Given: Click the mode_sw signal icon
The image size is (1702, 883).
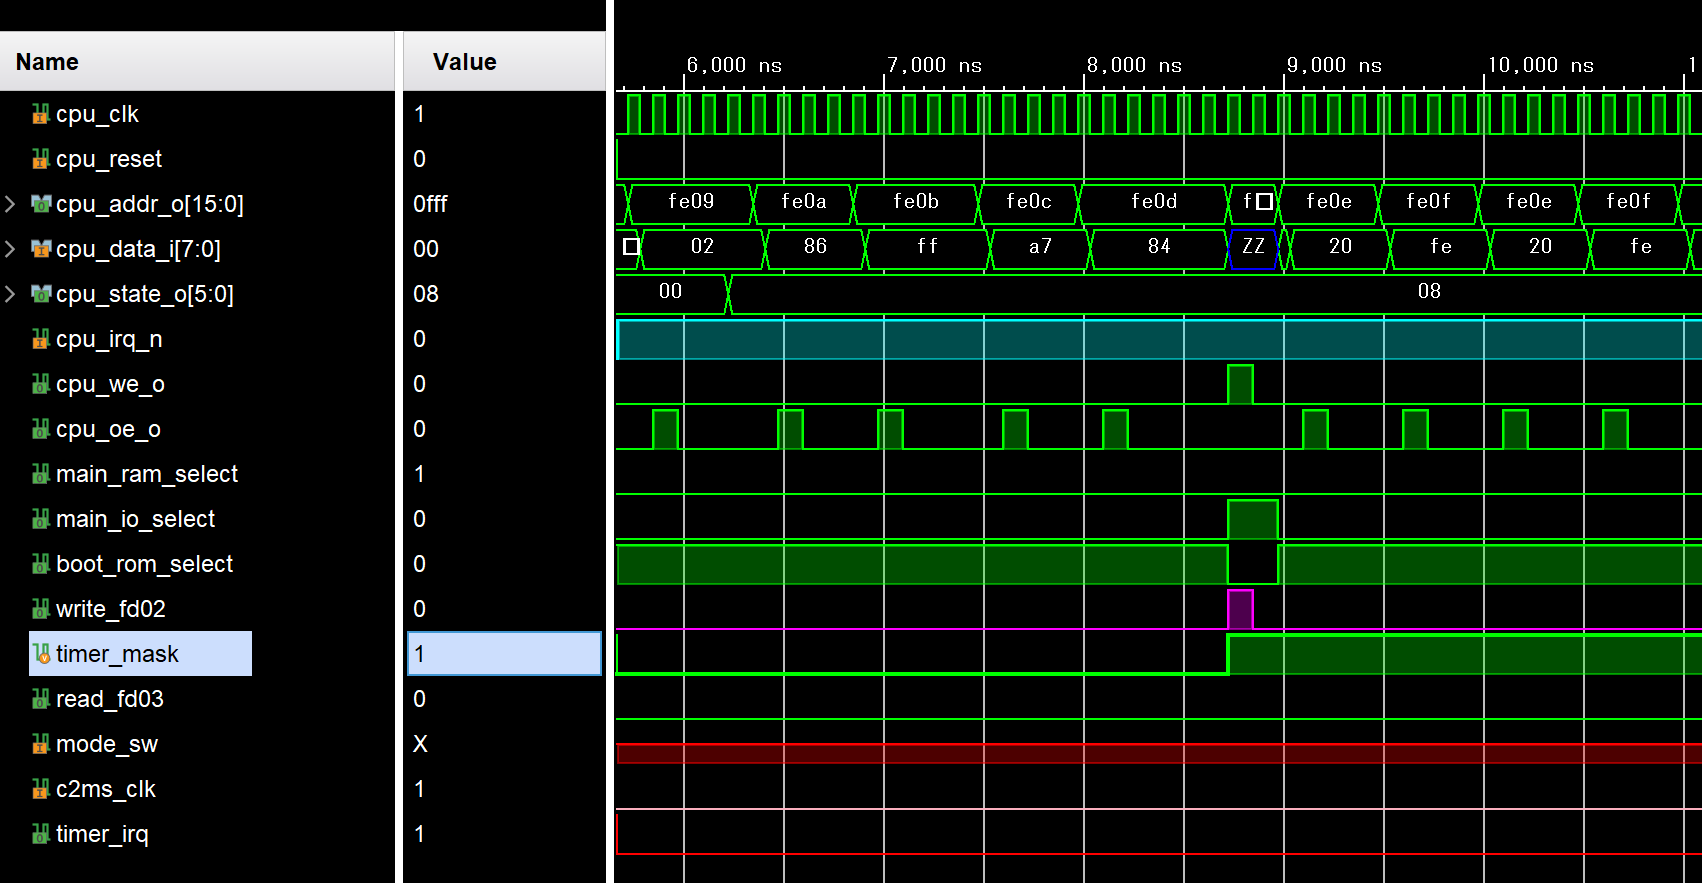Looking at the screenshot, I should click(40, 744).
